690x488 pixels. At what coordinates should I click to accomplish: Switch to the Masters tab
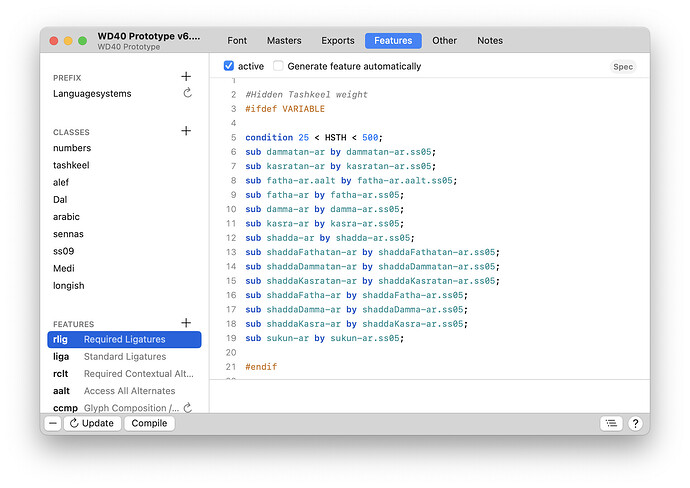284,41
